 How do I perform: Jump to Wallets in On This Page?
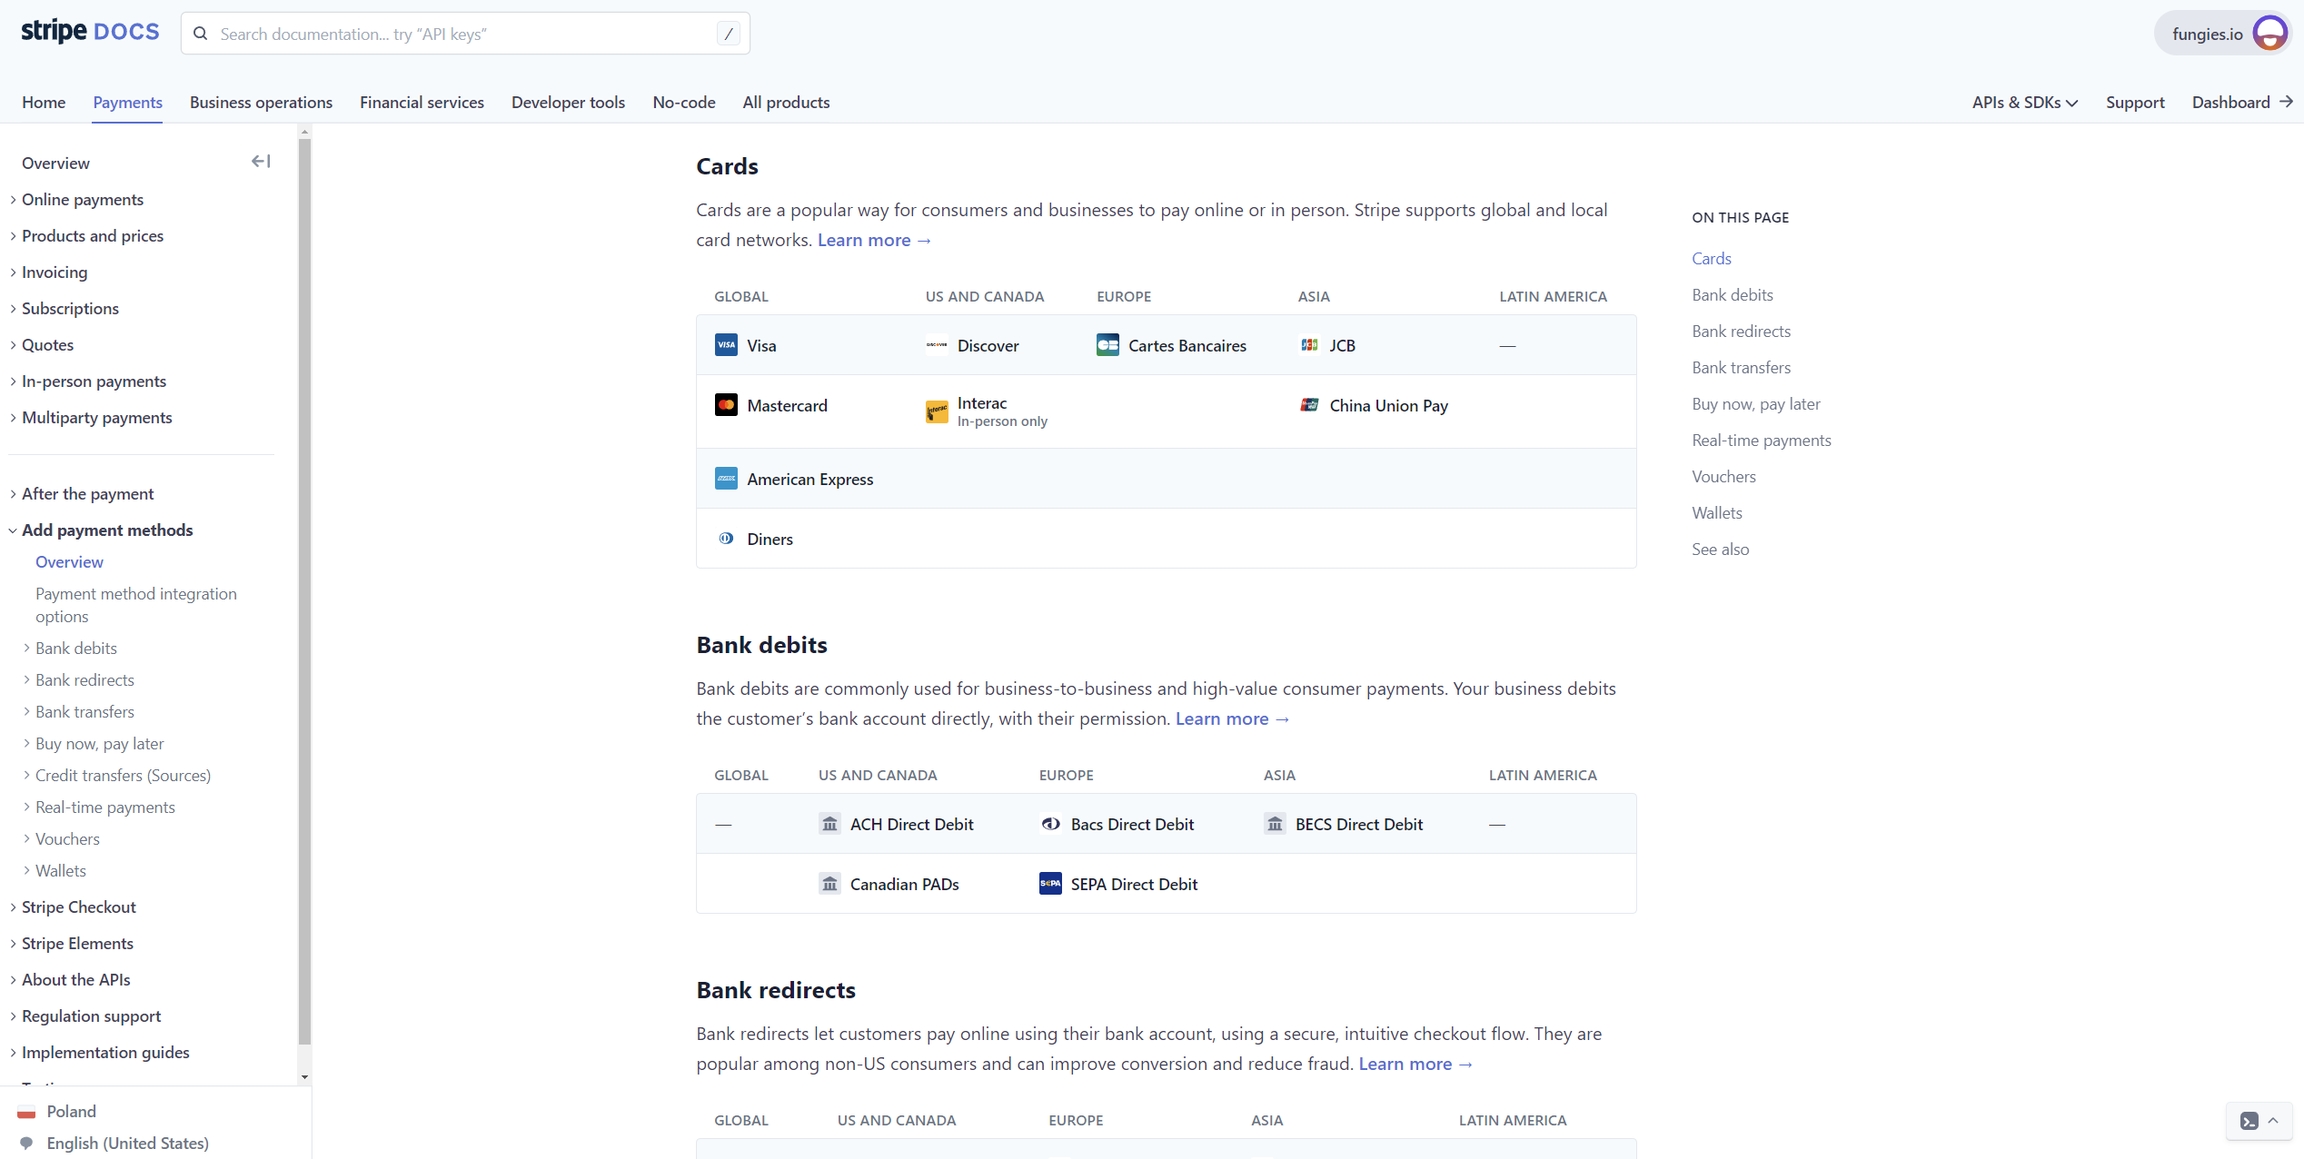pos(1716,513)
